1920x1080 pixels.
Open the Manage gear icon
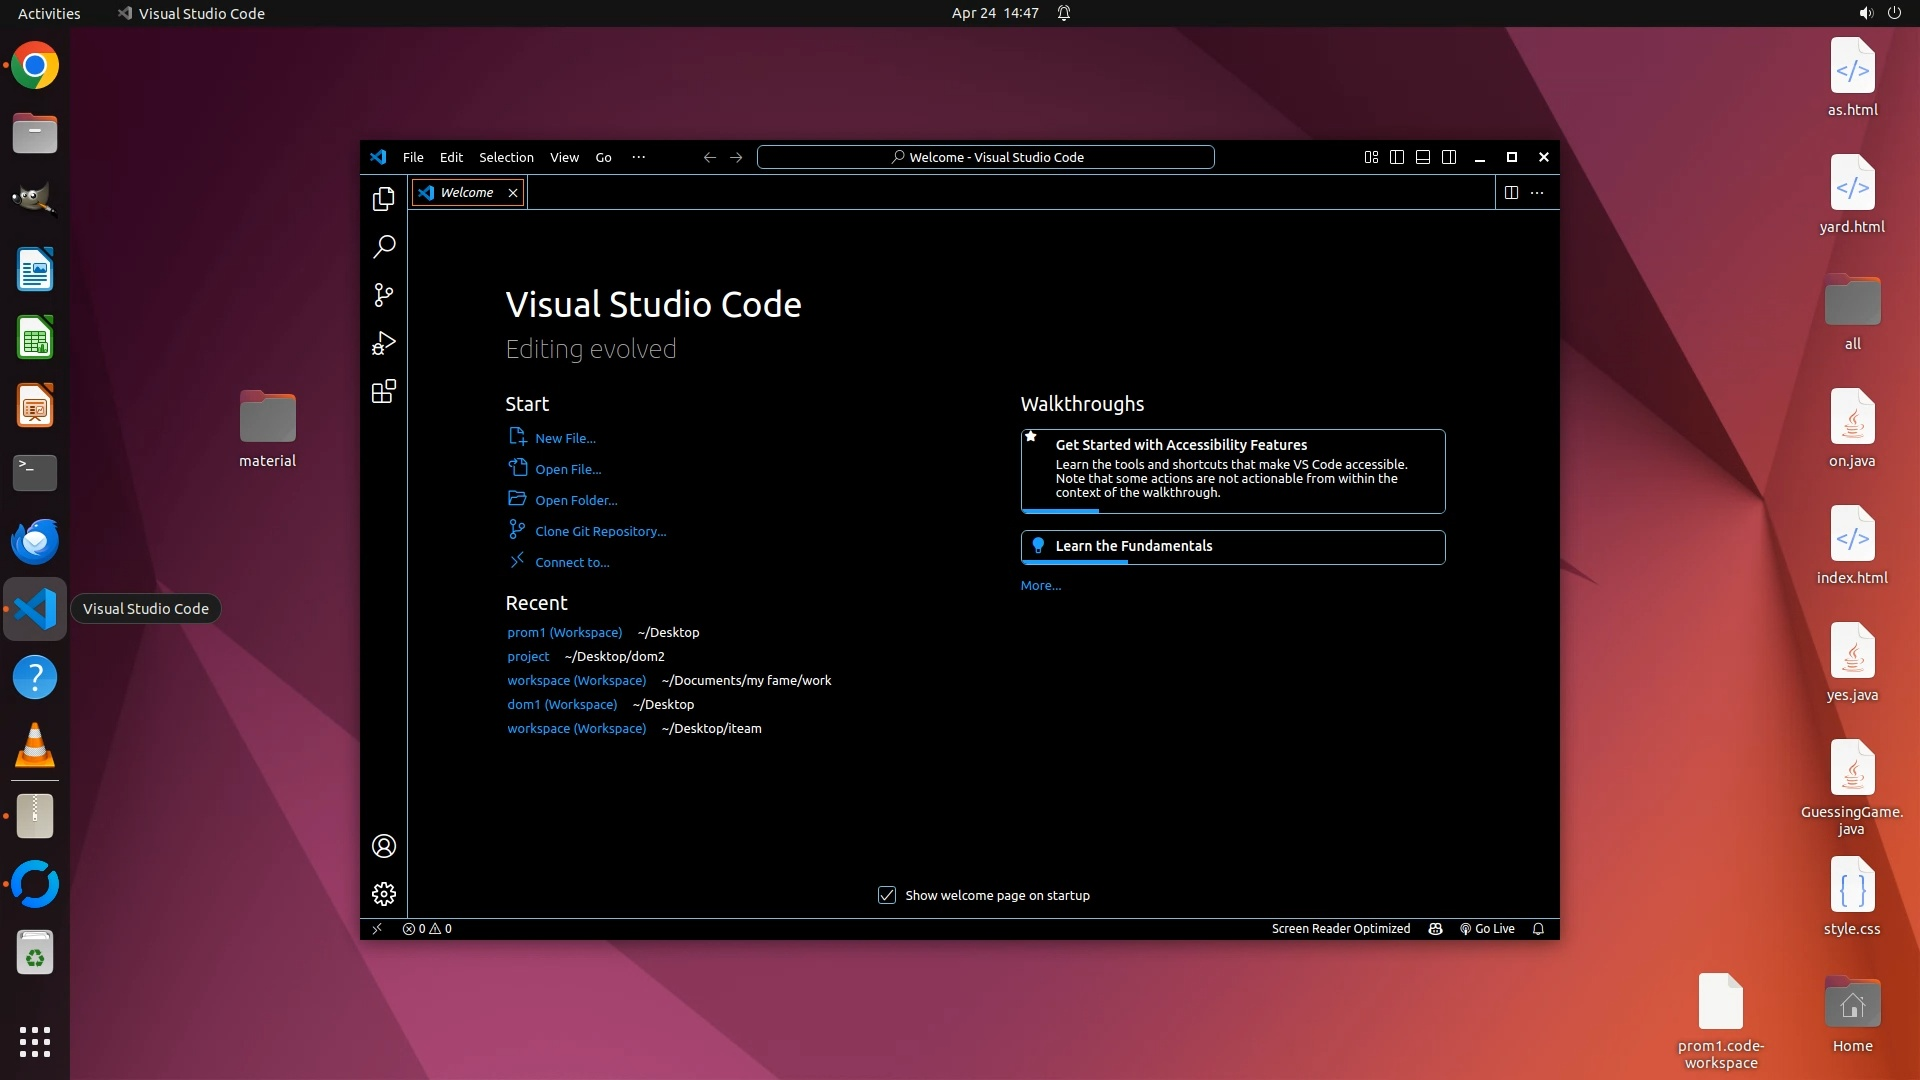click(x=383, y=894)
